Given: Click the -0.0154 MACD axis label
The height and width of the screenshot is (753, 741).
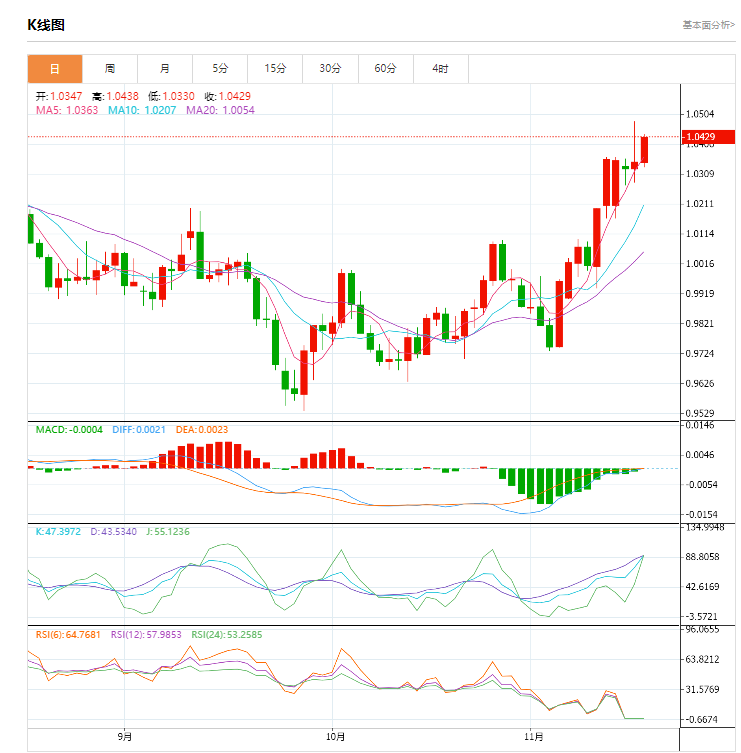Looking at the screenshot, I should [x=700, y=515].
